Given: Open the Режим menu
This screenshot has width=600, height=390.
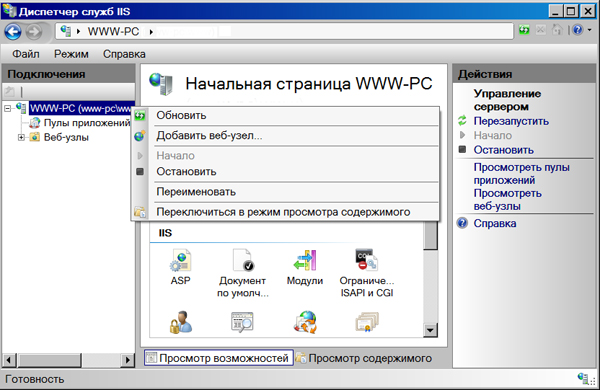Looking at the screenshot, I should 71,54.
